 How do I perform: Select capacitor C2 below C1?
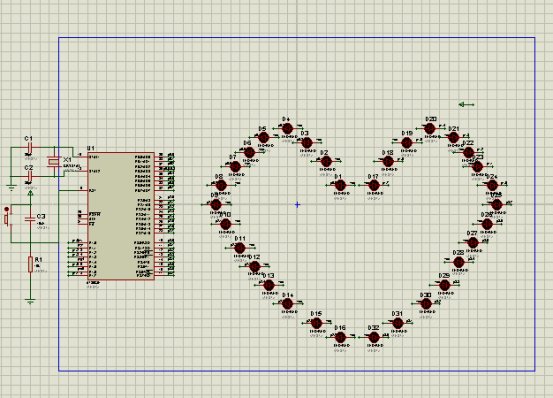(x=29, y=176)
